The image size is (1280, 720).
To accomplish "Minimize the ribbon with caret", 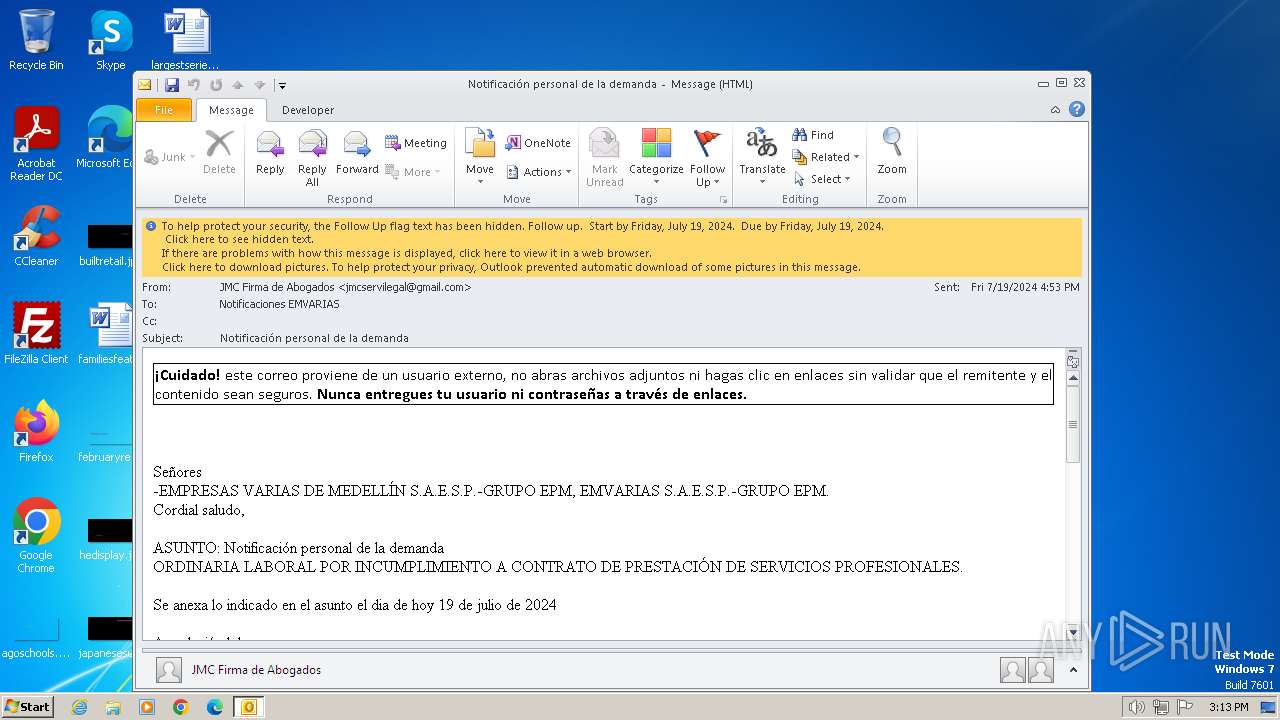I will tap(1056, 110).
